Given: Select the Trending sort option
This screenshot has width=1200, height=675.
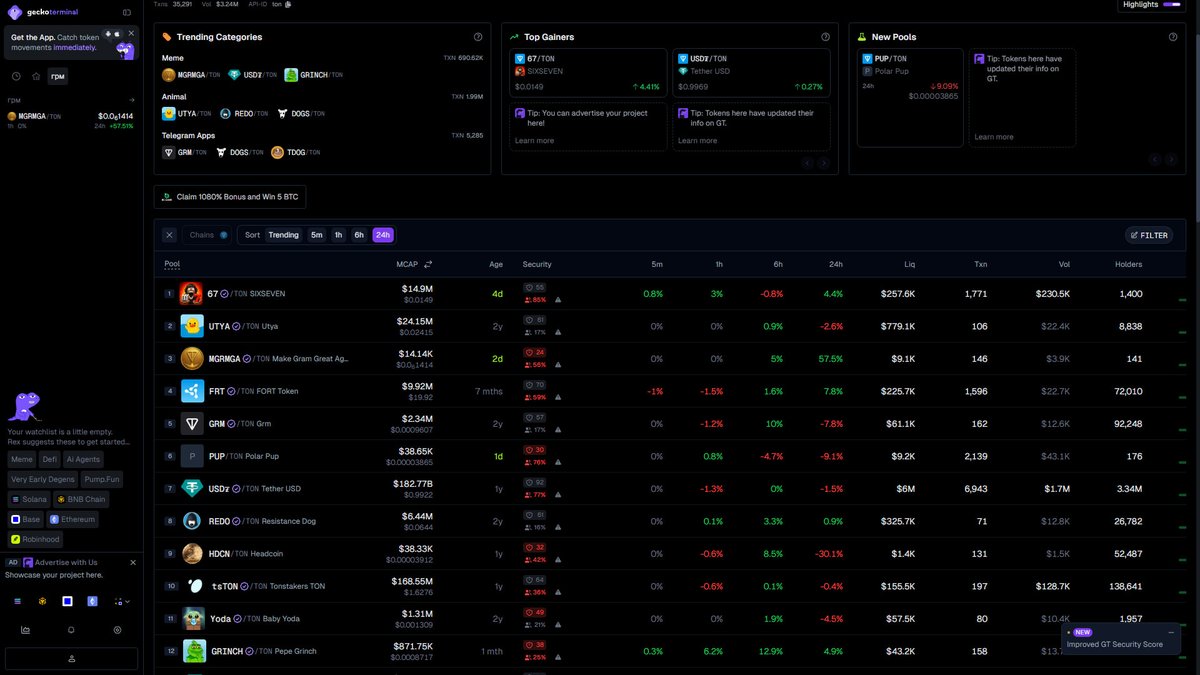Looking at the screenshot, I should [x=283, y=235].
